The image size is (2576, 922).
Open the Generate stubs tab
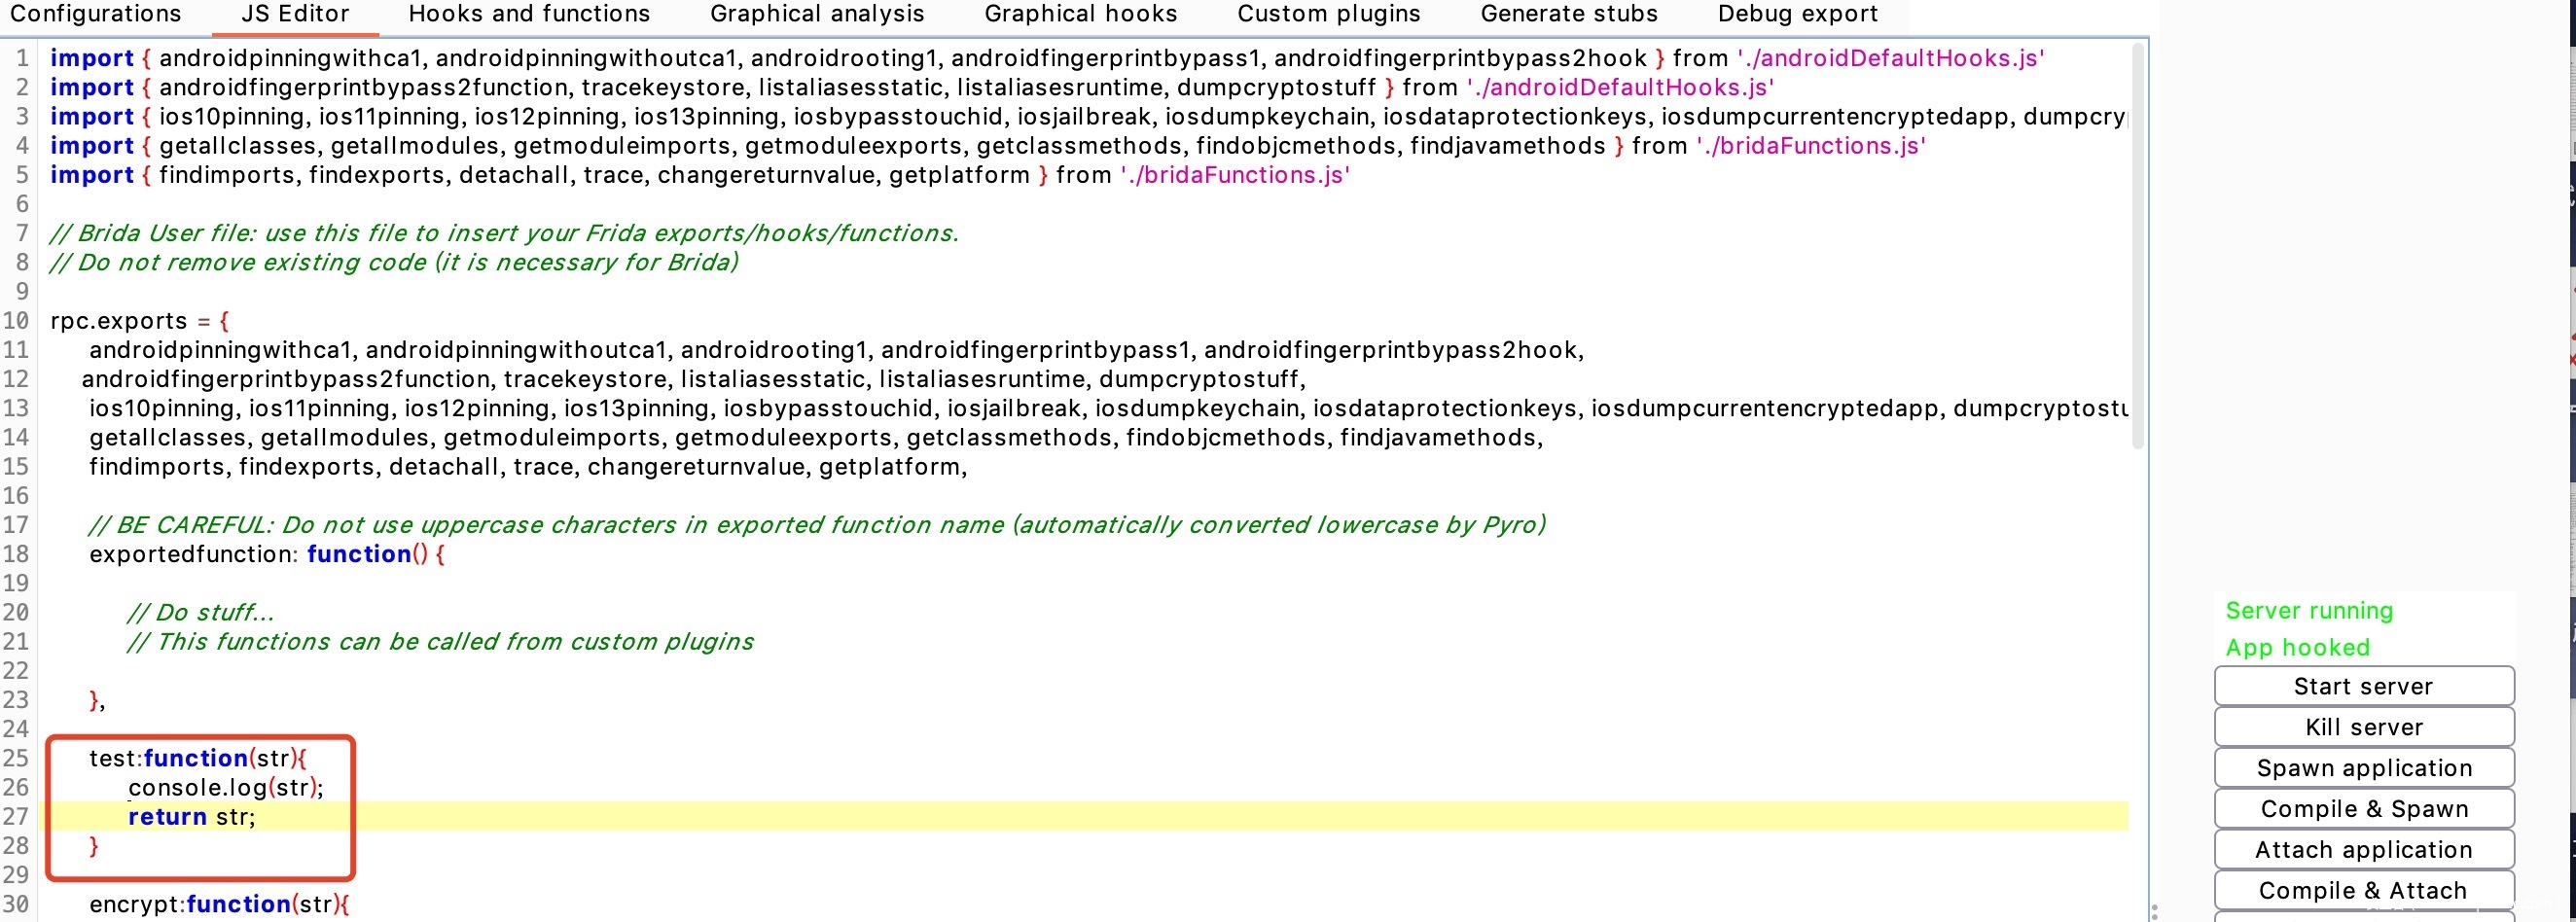coord(1568,14)
